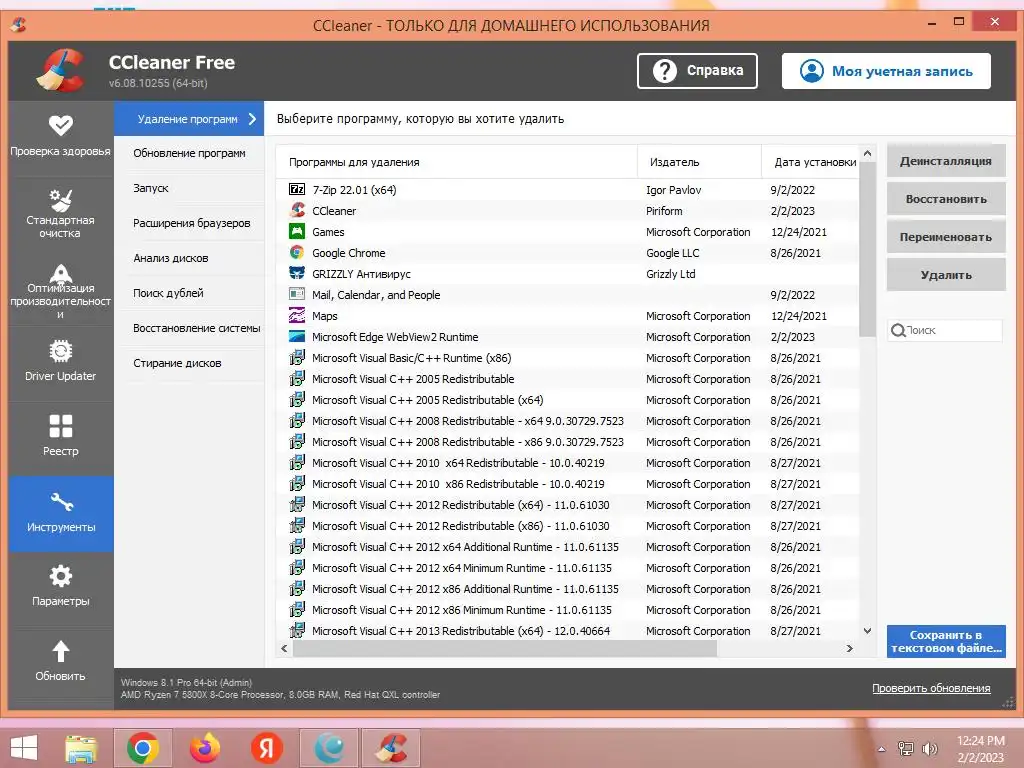Click publisher Piriform cell

click(664, 211)
